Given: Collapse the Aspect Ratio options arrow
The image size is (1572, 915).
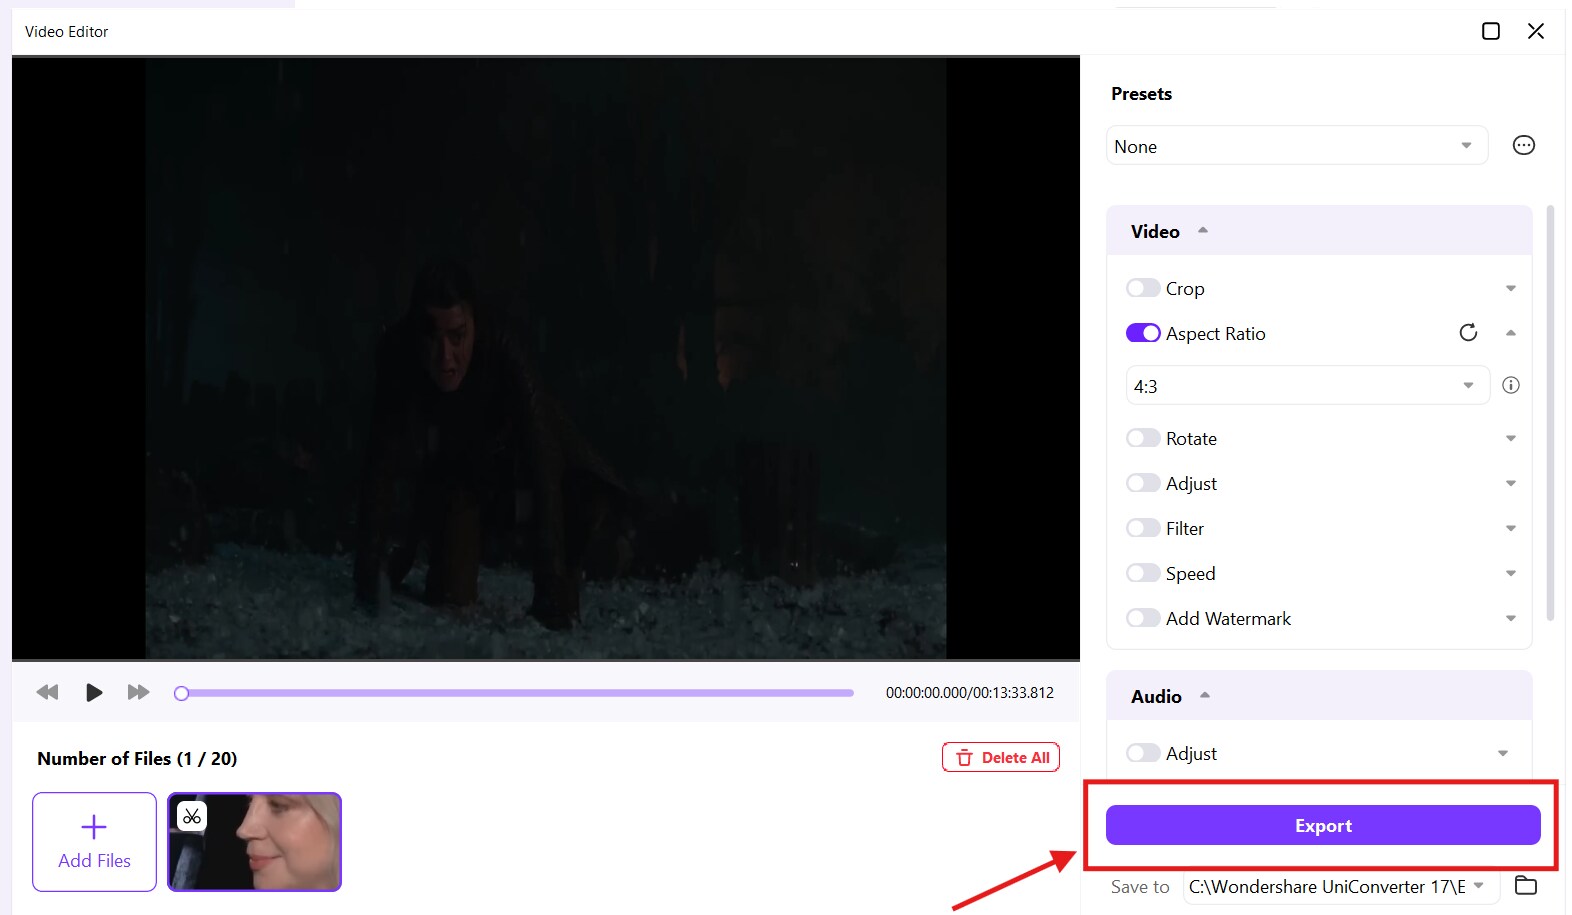Looking at the screenshot, I should point(1511,333).
